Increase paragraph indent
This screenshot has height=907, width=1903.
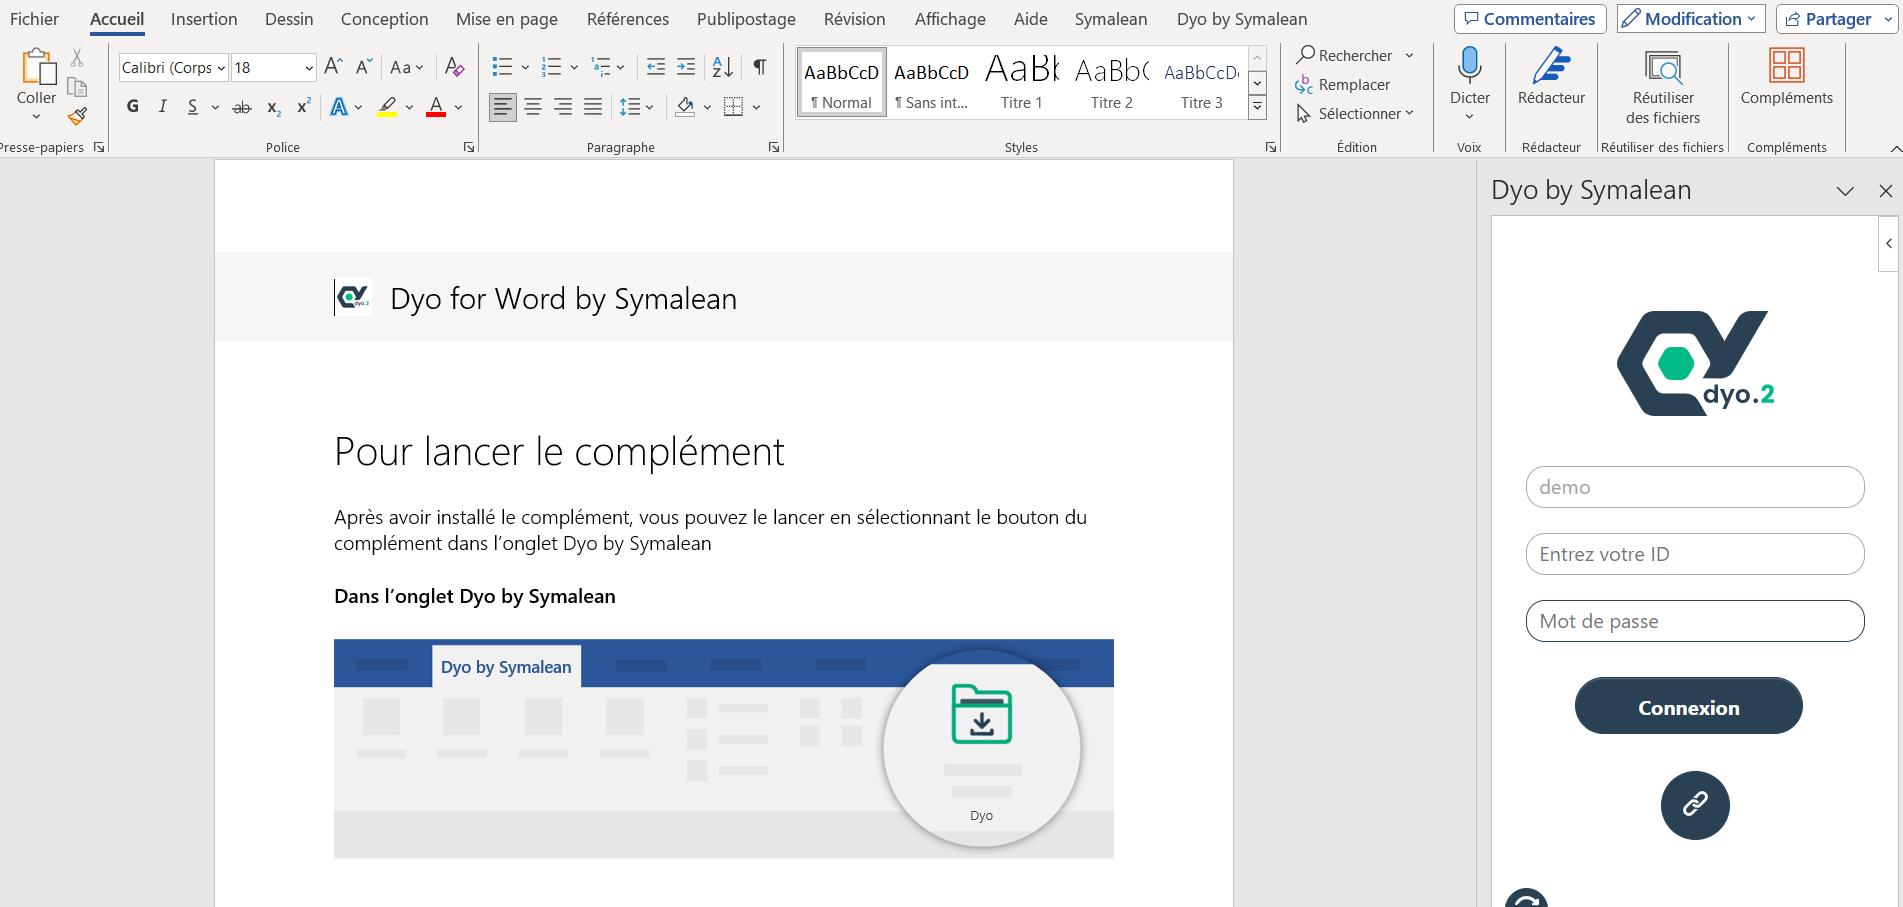click(x=686, y=67)
